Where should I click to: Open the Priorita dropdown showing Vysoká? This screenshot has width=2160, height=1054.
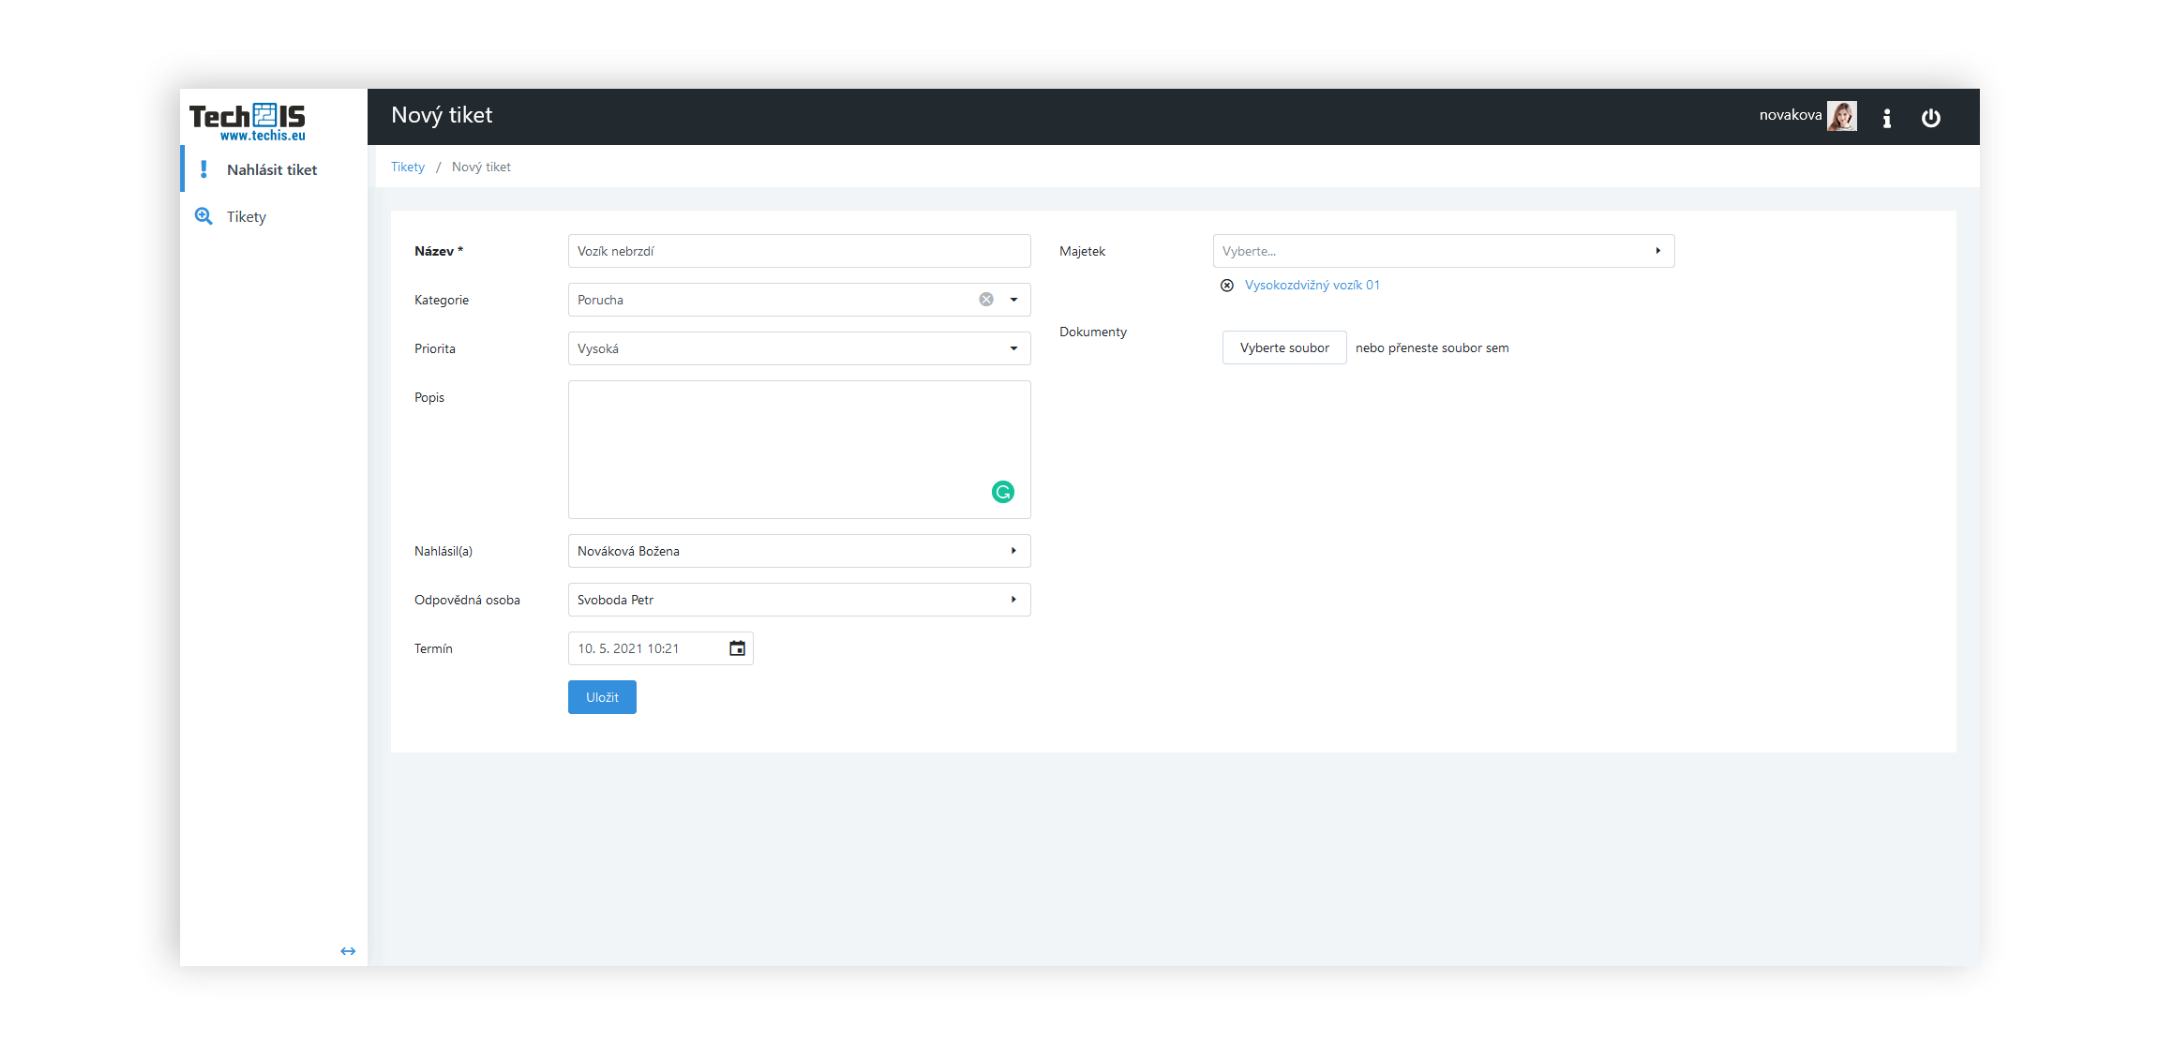(x=799, y=348)
